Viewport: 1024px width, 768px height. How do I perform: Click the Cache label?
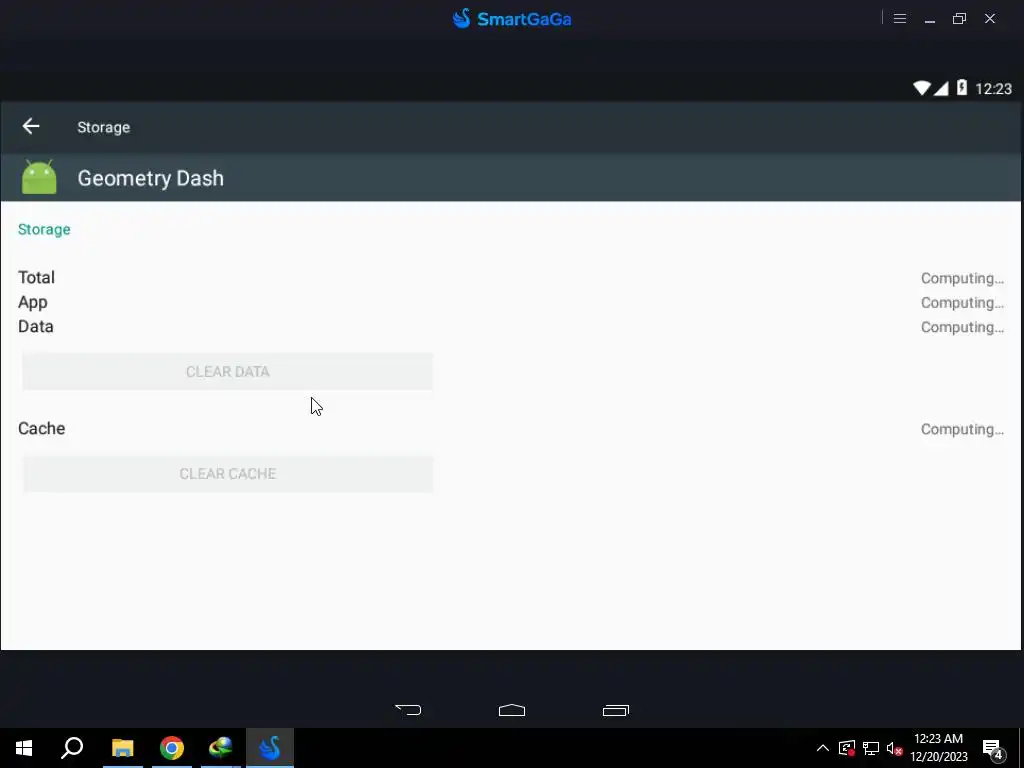[x=41, y=428]
